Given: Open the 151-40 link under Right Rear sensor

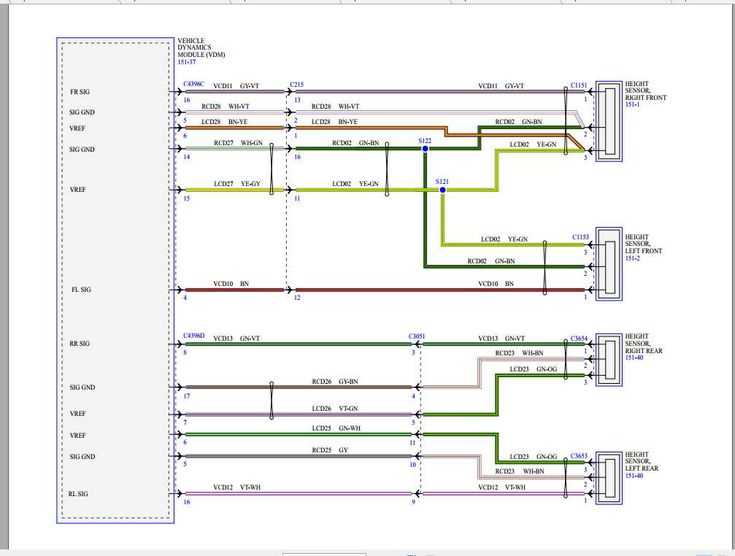Looking at the screenshot, I should (634, 358).
